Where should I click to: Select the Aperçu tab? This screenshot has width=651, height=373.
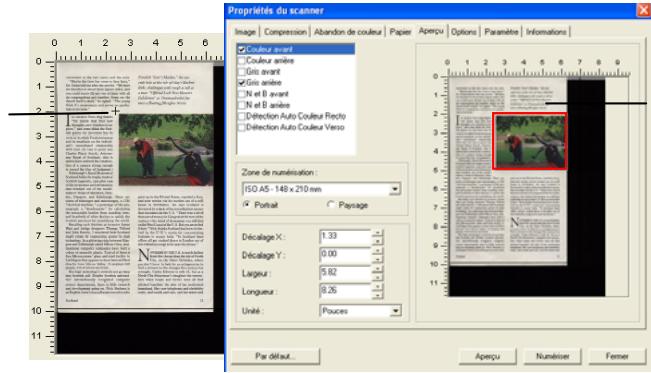pos(431,31)
